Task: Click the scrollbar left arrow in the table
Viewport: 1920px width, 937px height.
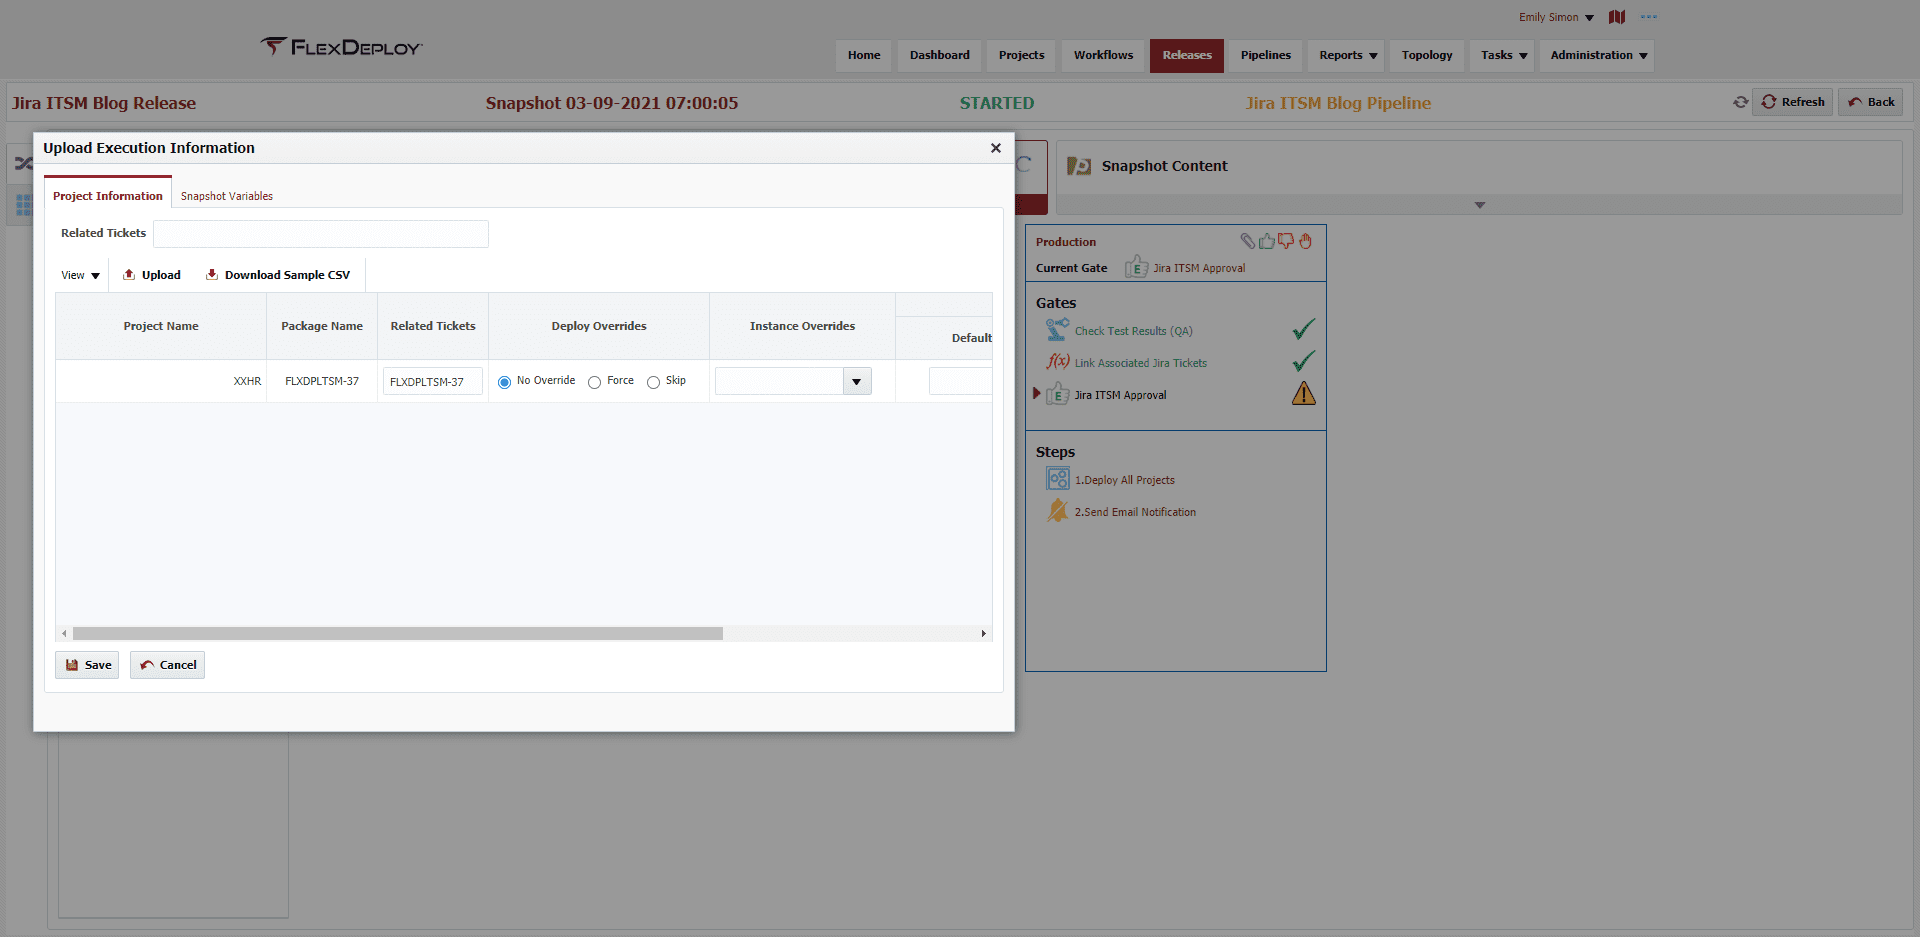Action: (x=64, y=634)
